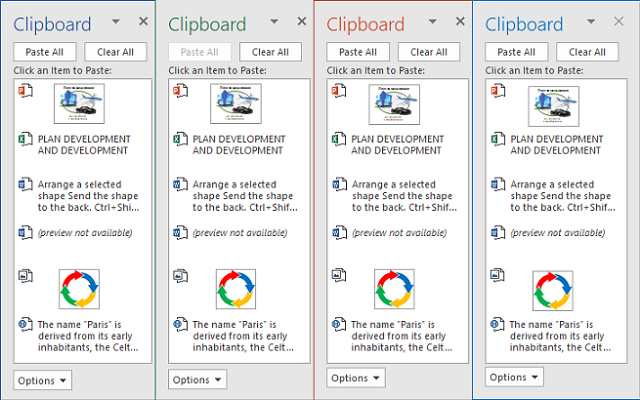Paste circular arrows image from fourth light-blue pane
640x400 pixels.
[x=553, y=291]
